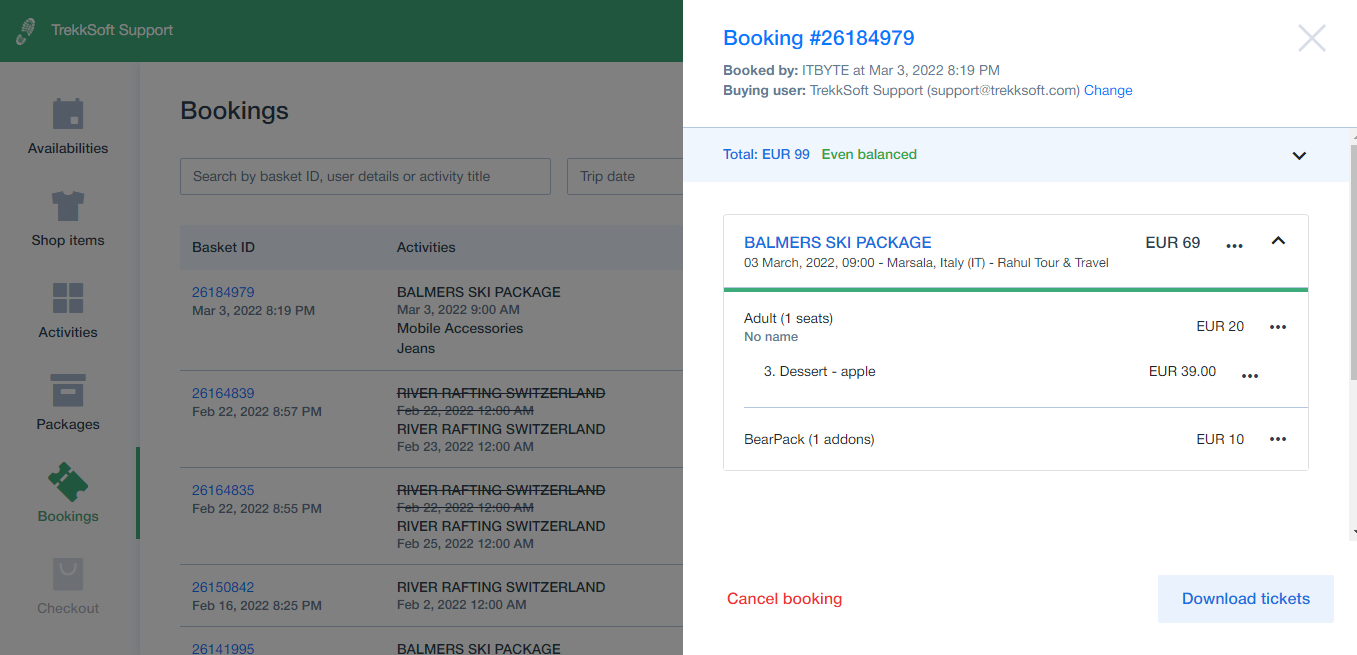
Task: Open options menu for Dessert - apple
Action: (x=1250, y=375)
